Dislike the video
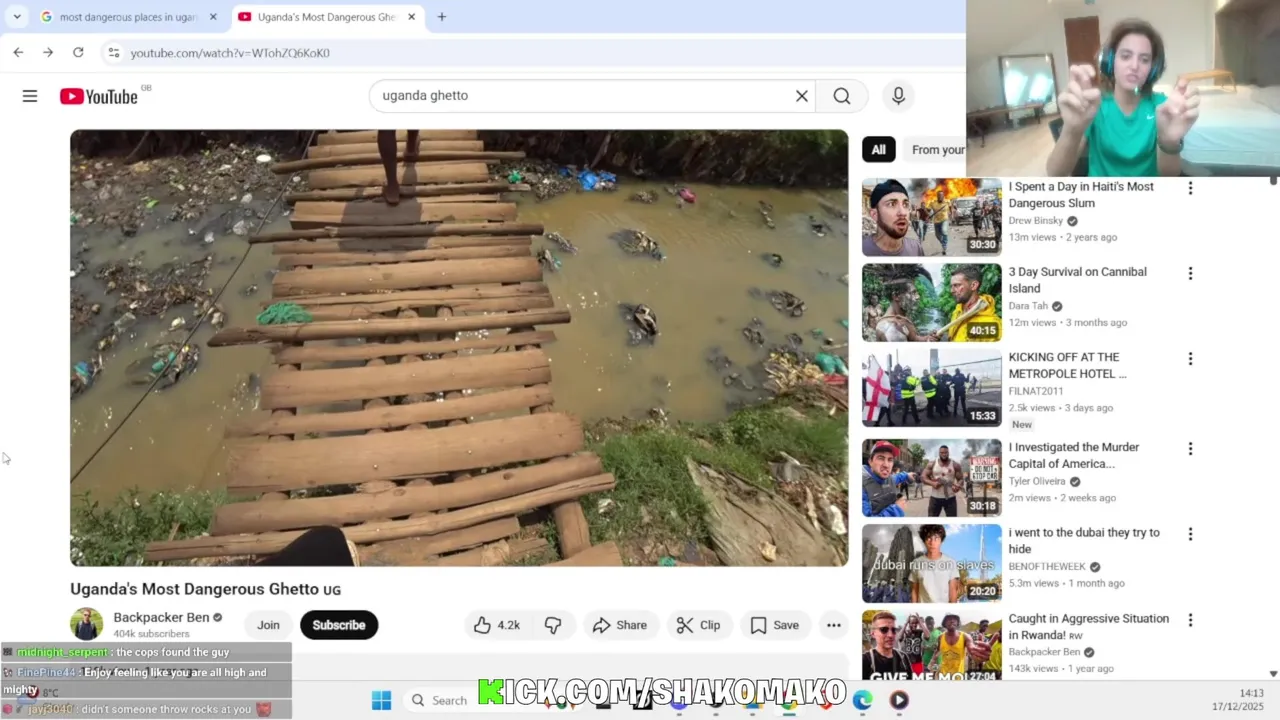The height and width of the screenshot is (720, 1280). [x=553, y=625]
